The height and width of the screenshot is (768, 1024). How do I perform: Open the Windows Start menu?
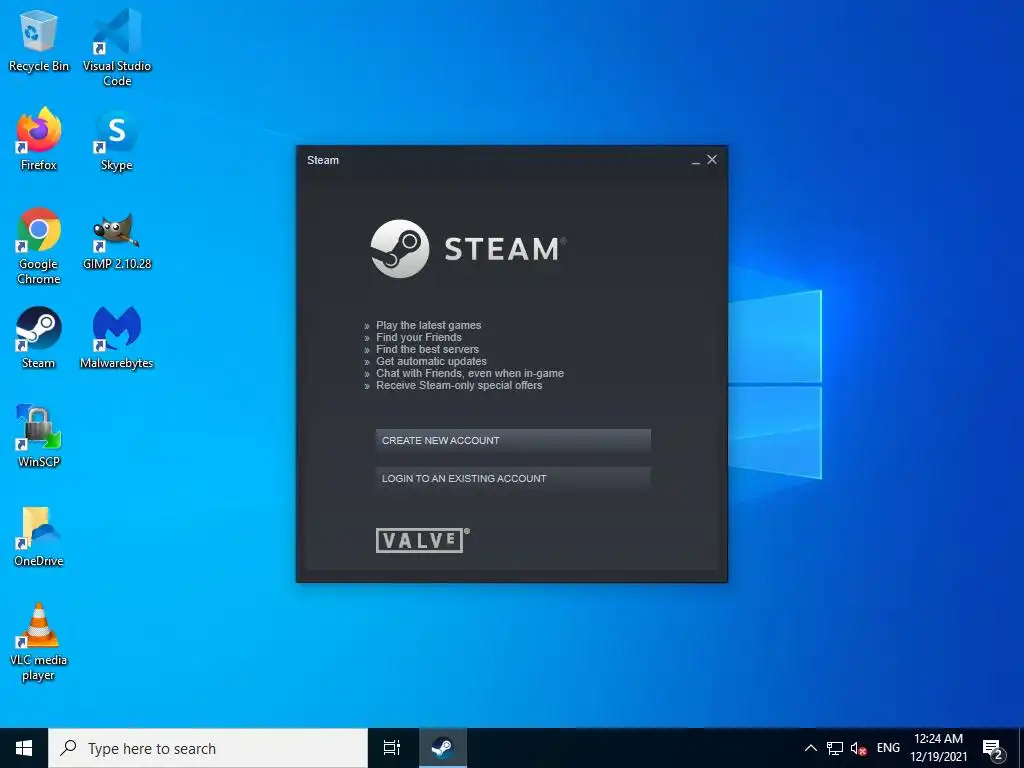(24, 748)
